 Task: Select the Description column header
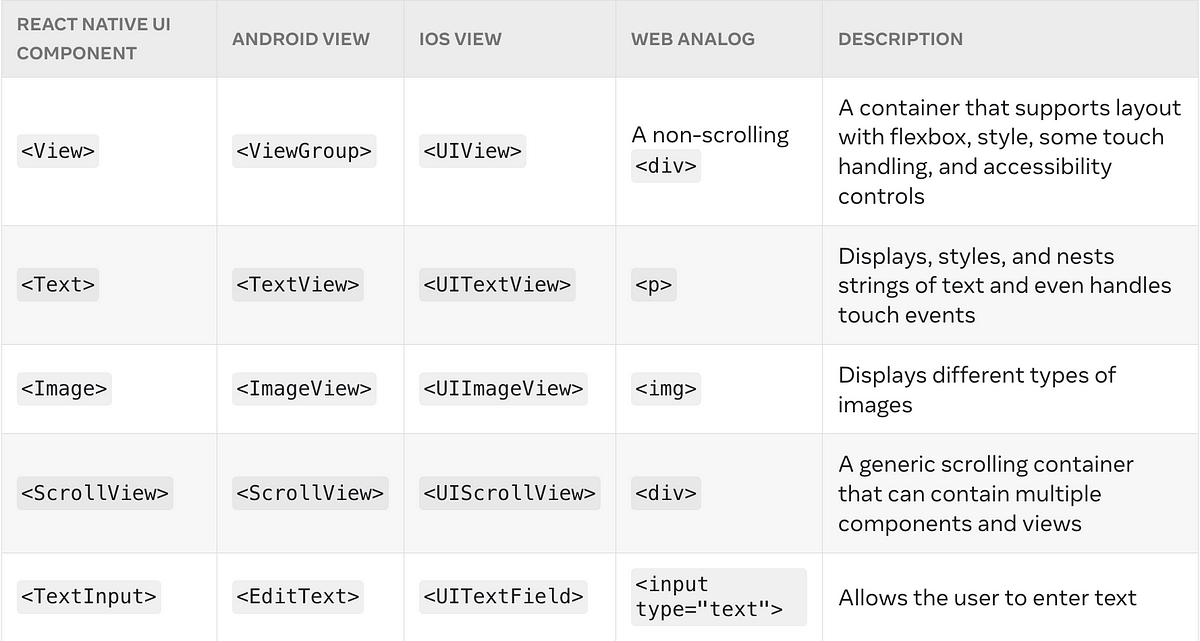pos(901,39)
